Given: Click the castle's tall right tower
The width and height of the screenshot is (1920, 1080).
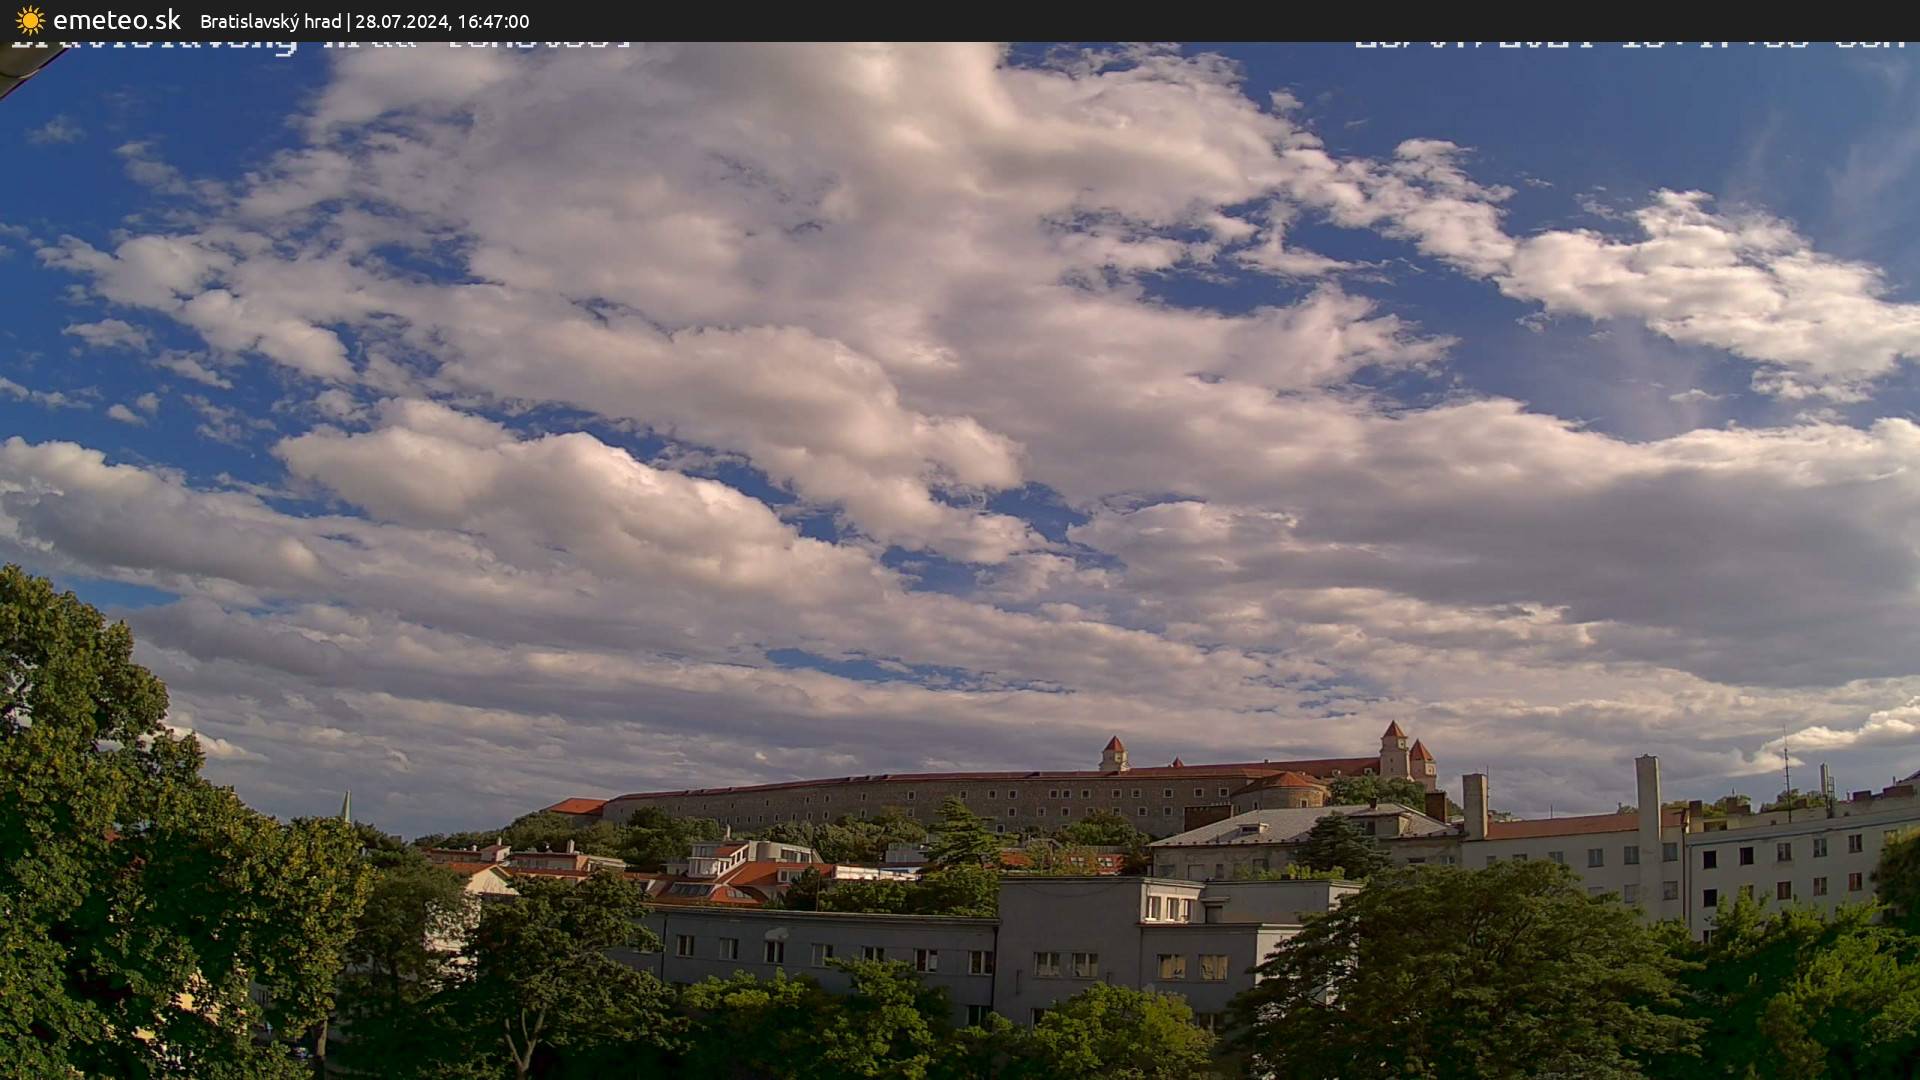Looking at the screenshot, I should coord(1393,750).
